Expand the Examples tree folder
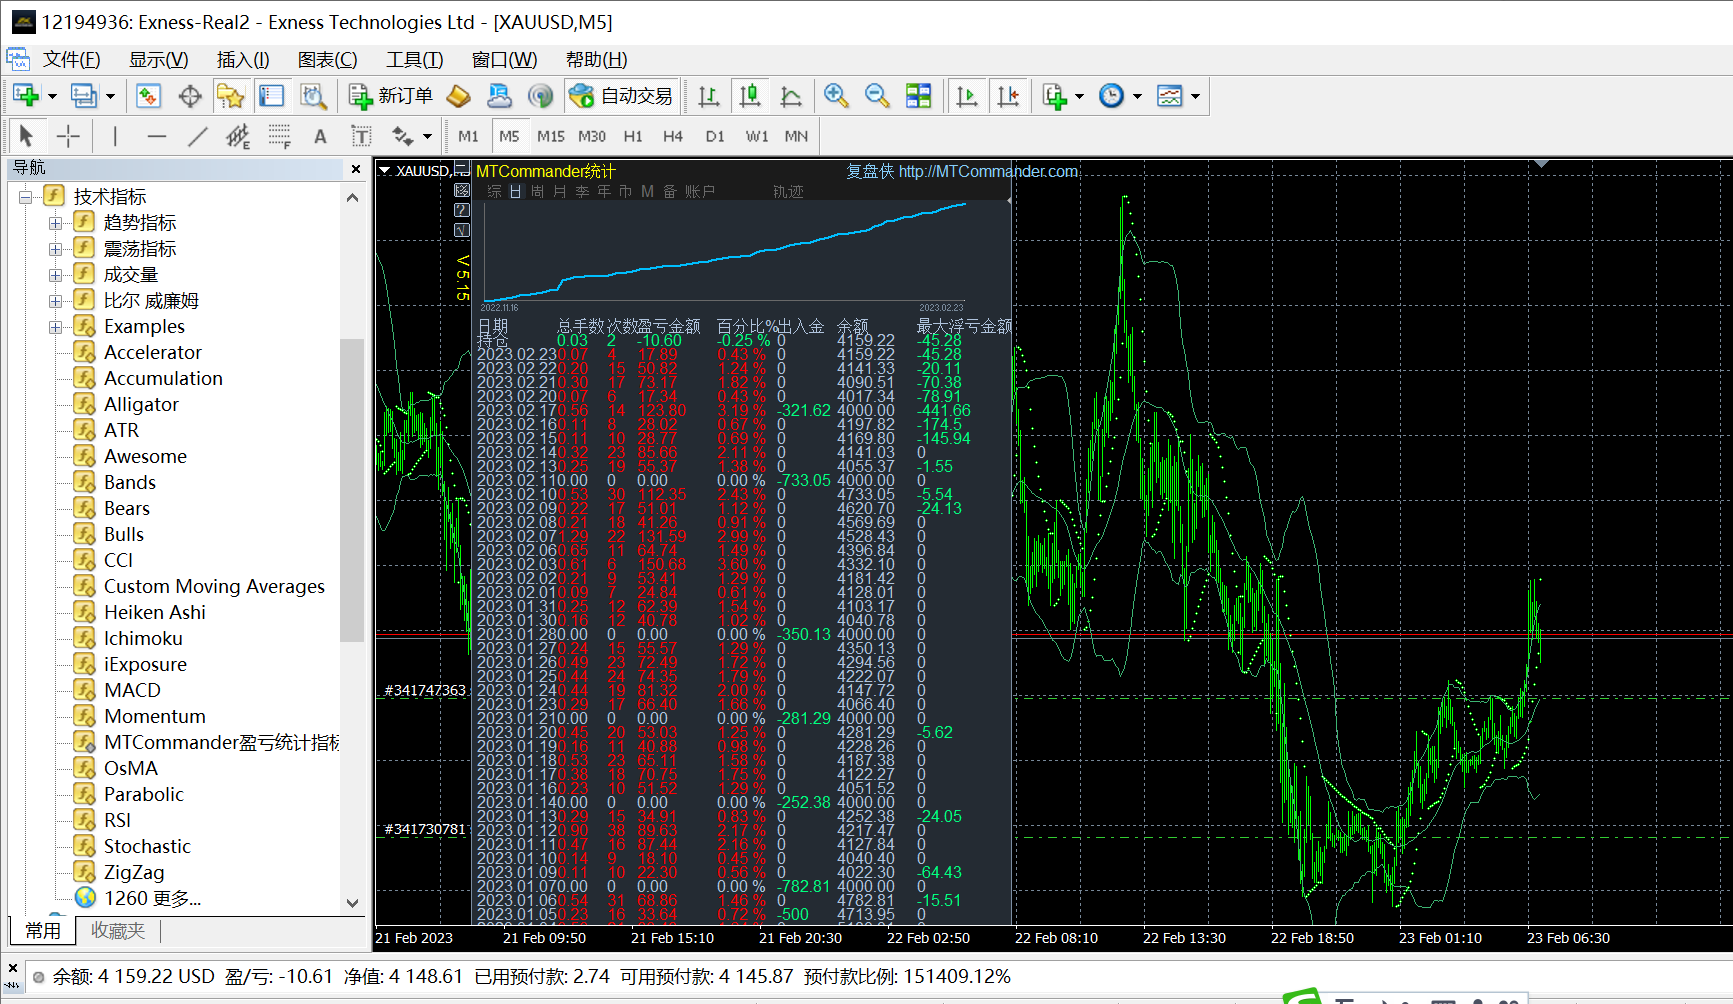This screenshot has width=1733, height=1004. click(56, 327)
